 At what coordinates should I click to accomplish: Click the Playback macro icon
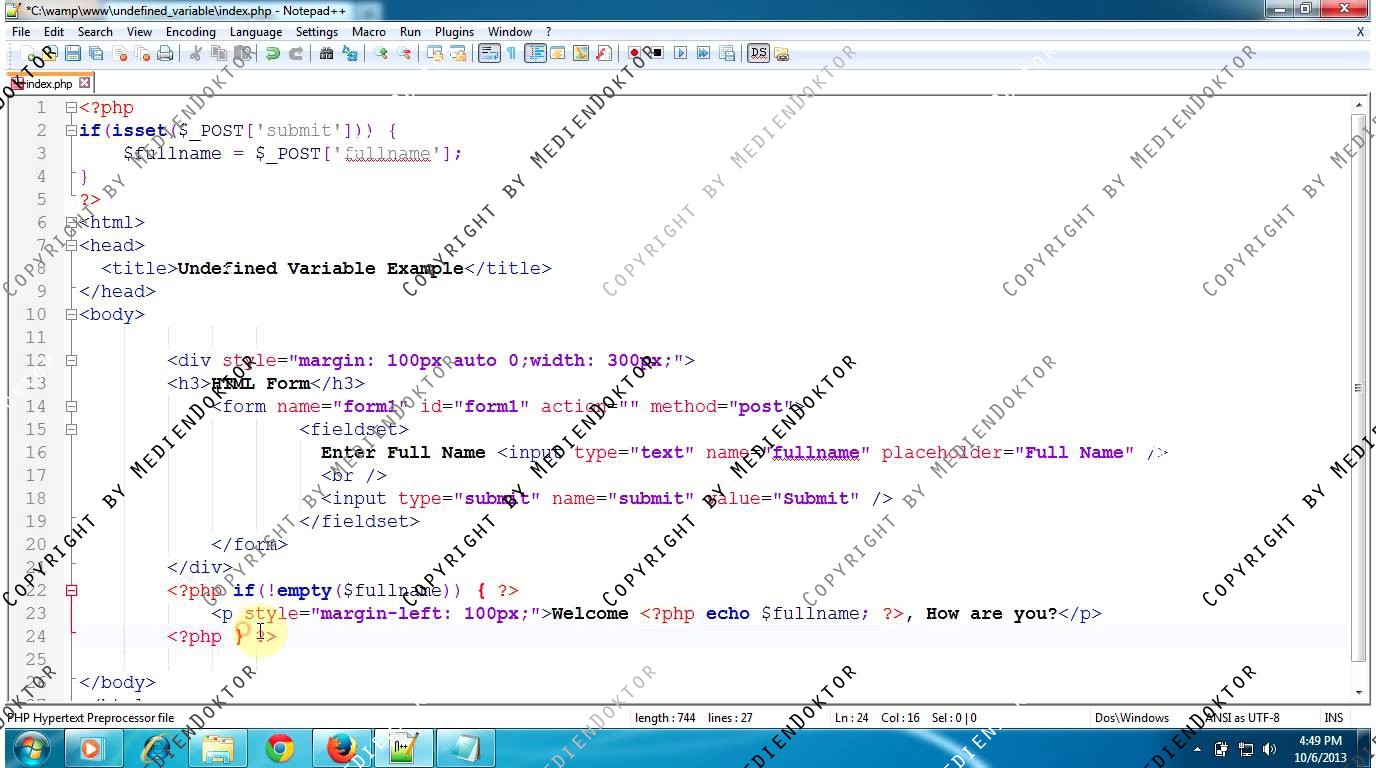[x=680, y=54]
